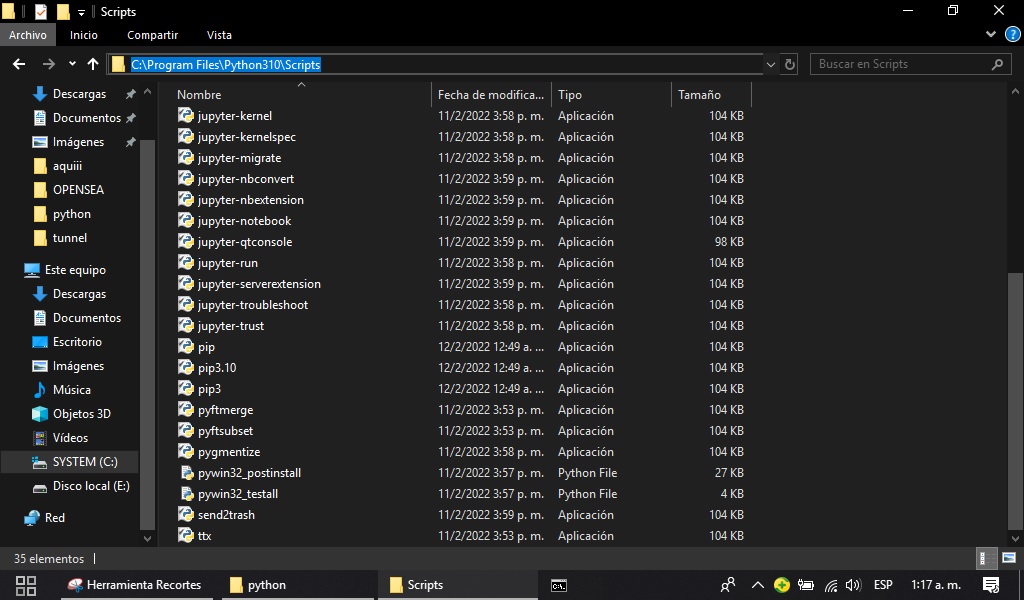This screenshot has height=600, width=1024.
Task: Open the Vista ribbon tab
Action: [x=219, y=35]
